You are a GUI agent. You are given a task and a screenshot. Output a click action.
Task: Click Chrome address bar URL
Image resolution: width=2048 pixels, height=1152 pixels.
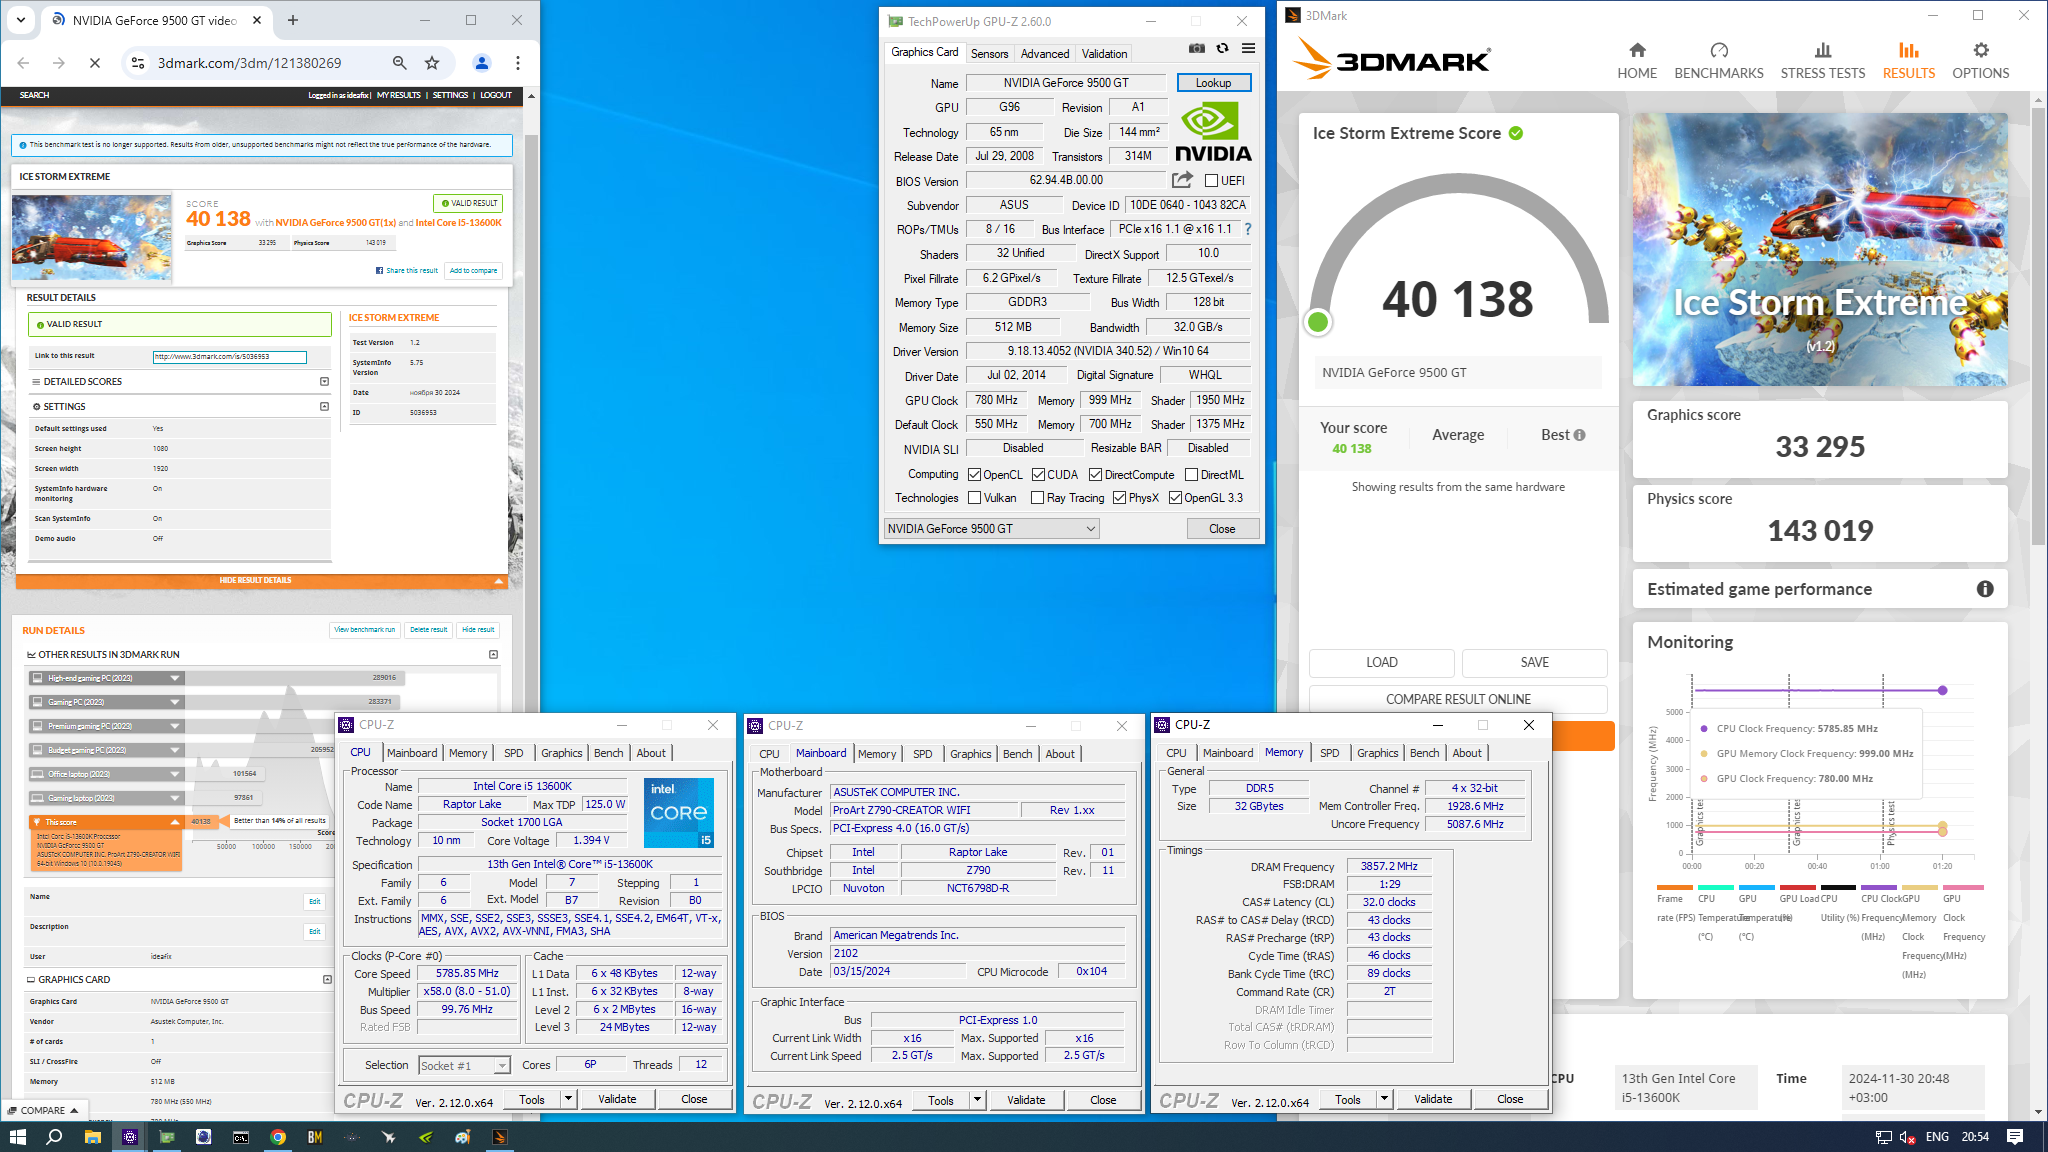249,63
